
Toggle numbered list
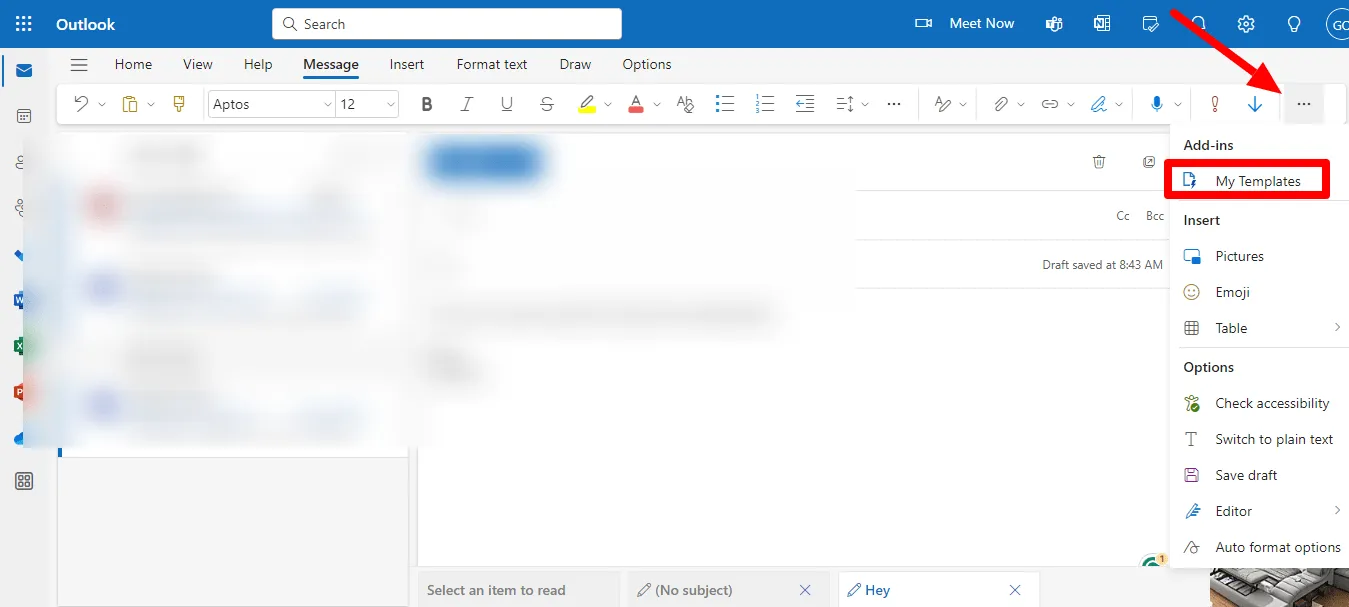click(765, 104)
